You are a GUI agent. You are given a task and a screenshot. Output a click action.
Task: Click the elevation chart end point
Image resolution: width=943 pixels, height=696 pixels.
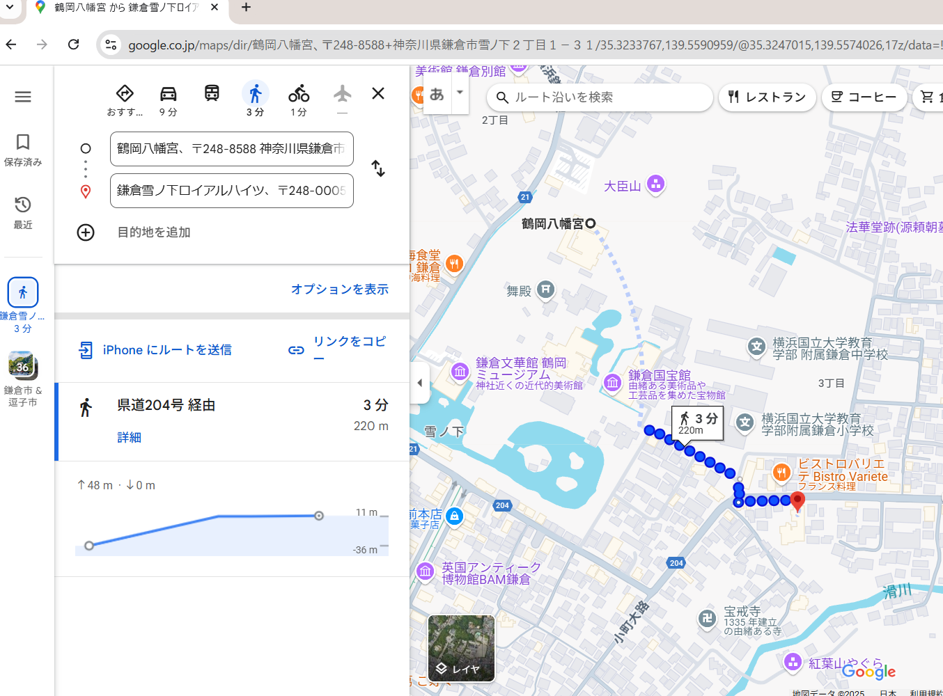pos(319,516)
